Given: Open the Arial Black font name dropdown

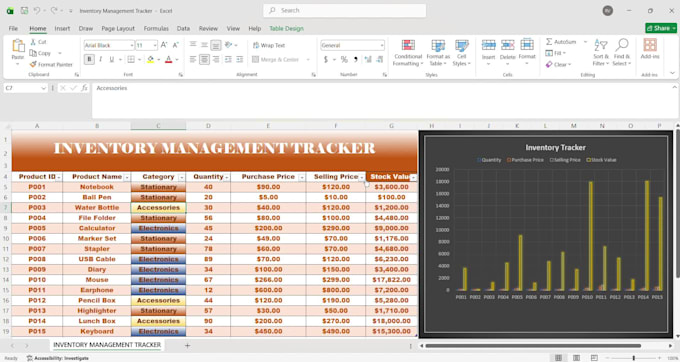Looking at the screenshot, I should tap(131, 45).
